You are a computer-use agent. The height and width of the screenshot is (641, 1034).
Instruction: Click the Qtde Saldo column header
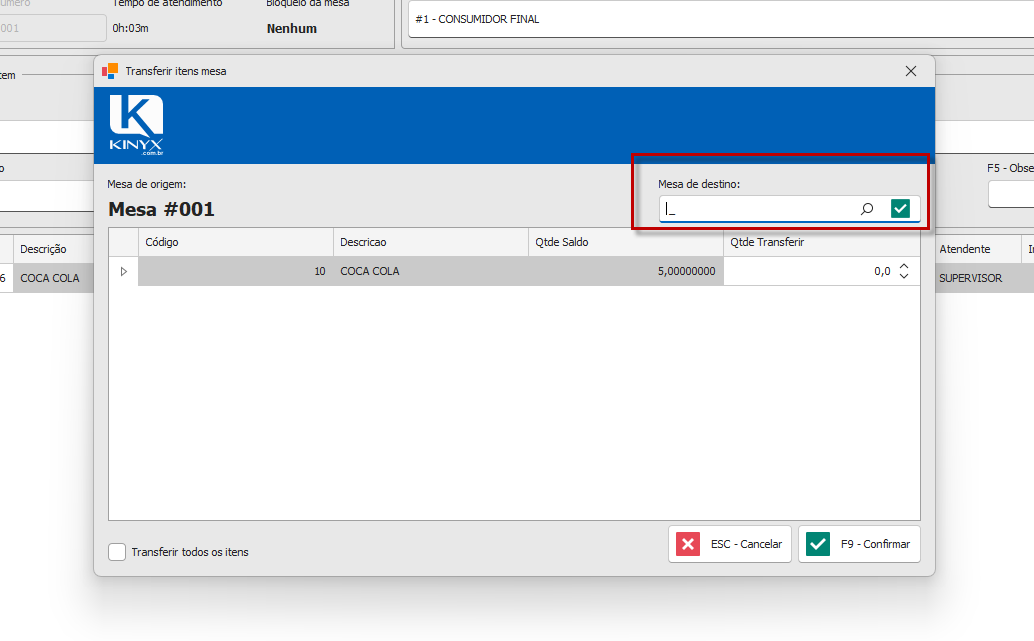coord(626,242)
